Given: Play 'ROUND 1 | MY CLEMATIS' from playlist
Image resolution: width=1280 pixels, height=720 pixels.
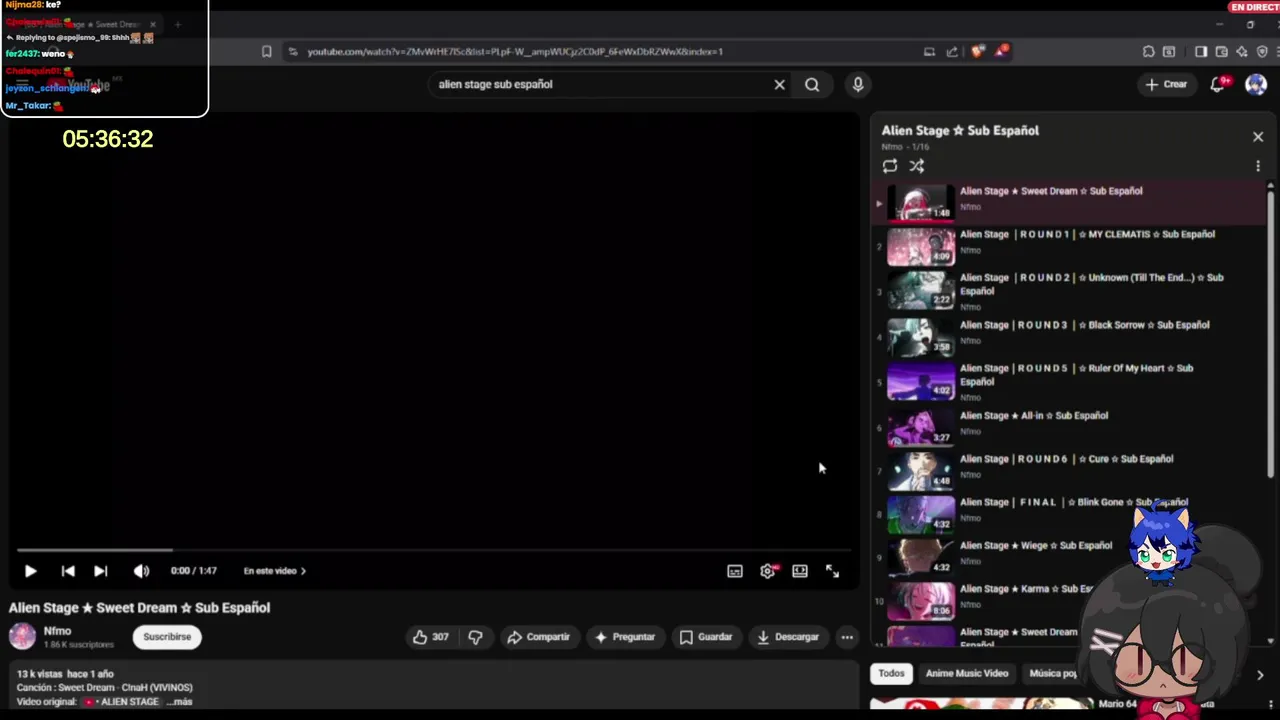Looking at the screenshot, I should 1070,246.
